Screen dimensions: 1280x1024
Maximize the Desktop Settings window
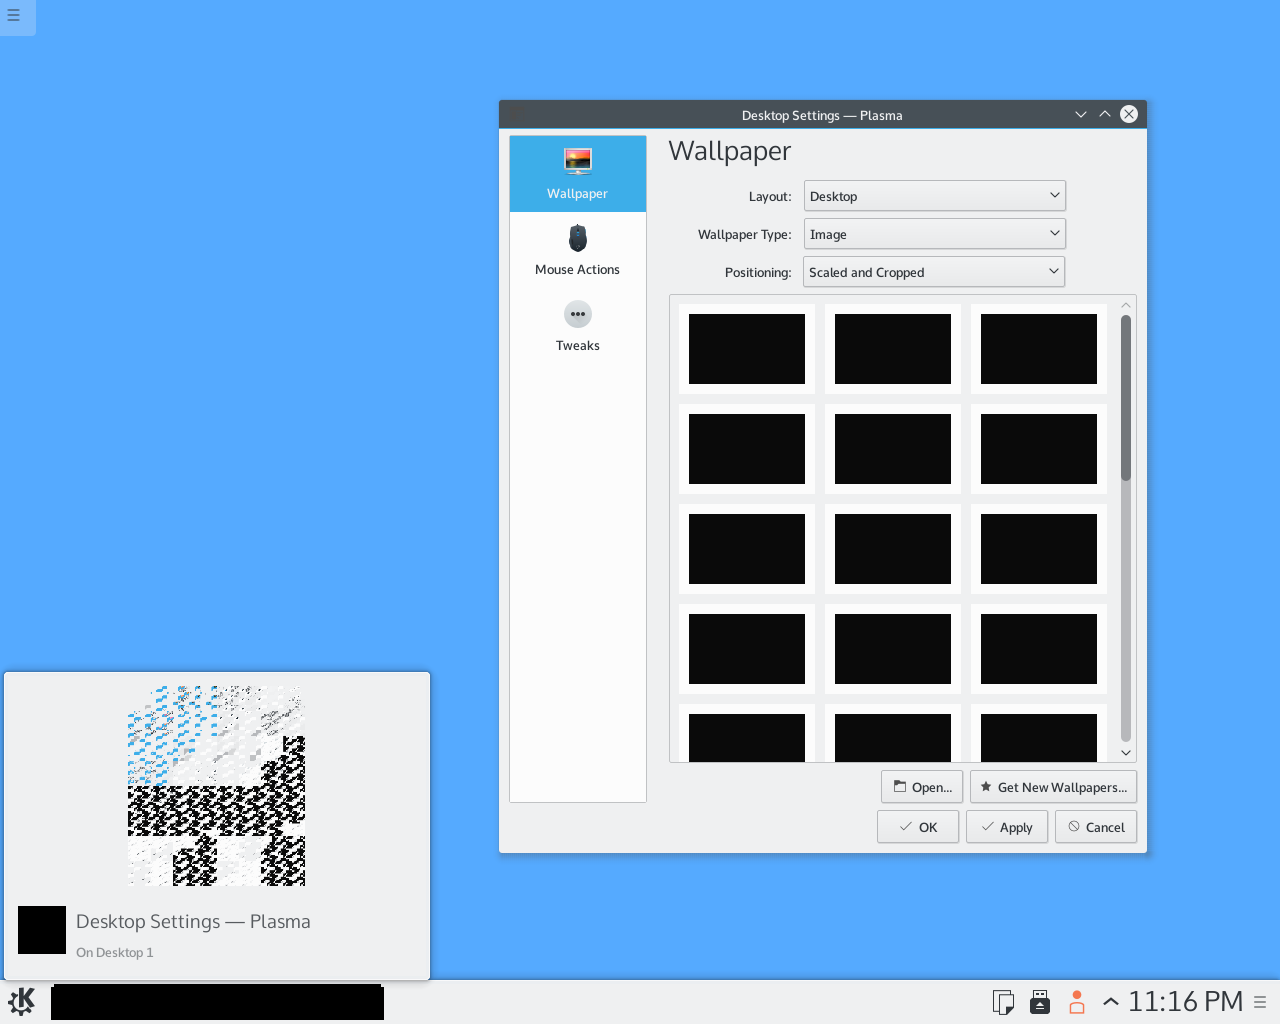(x=1105, y=114)
